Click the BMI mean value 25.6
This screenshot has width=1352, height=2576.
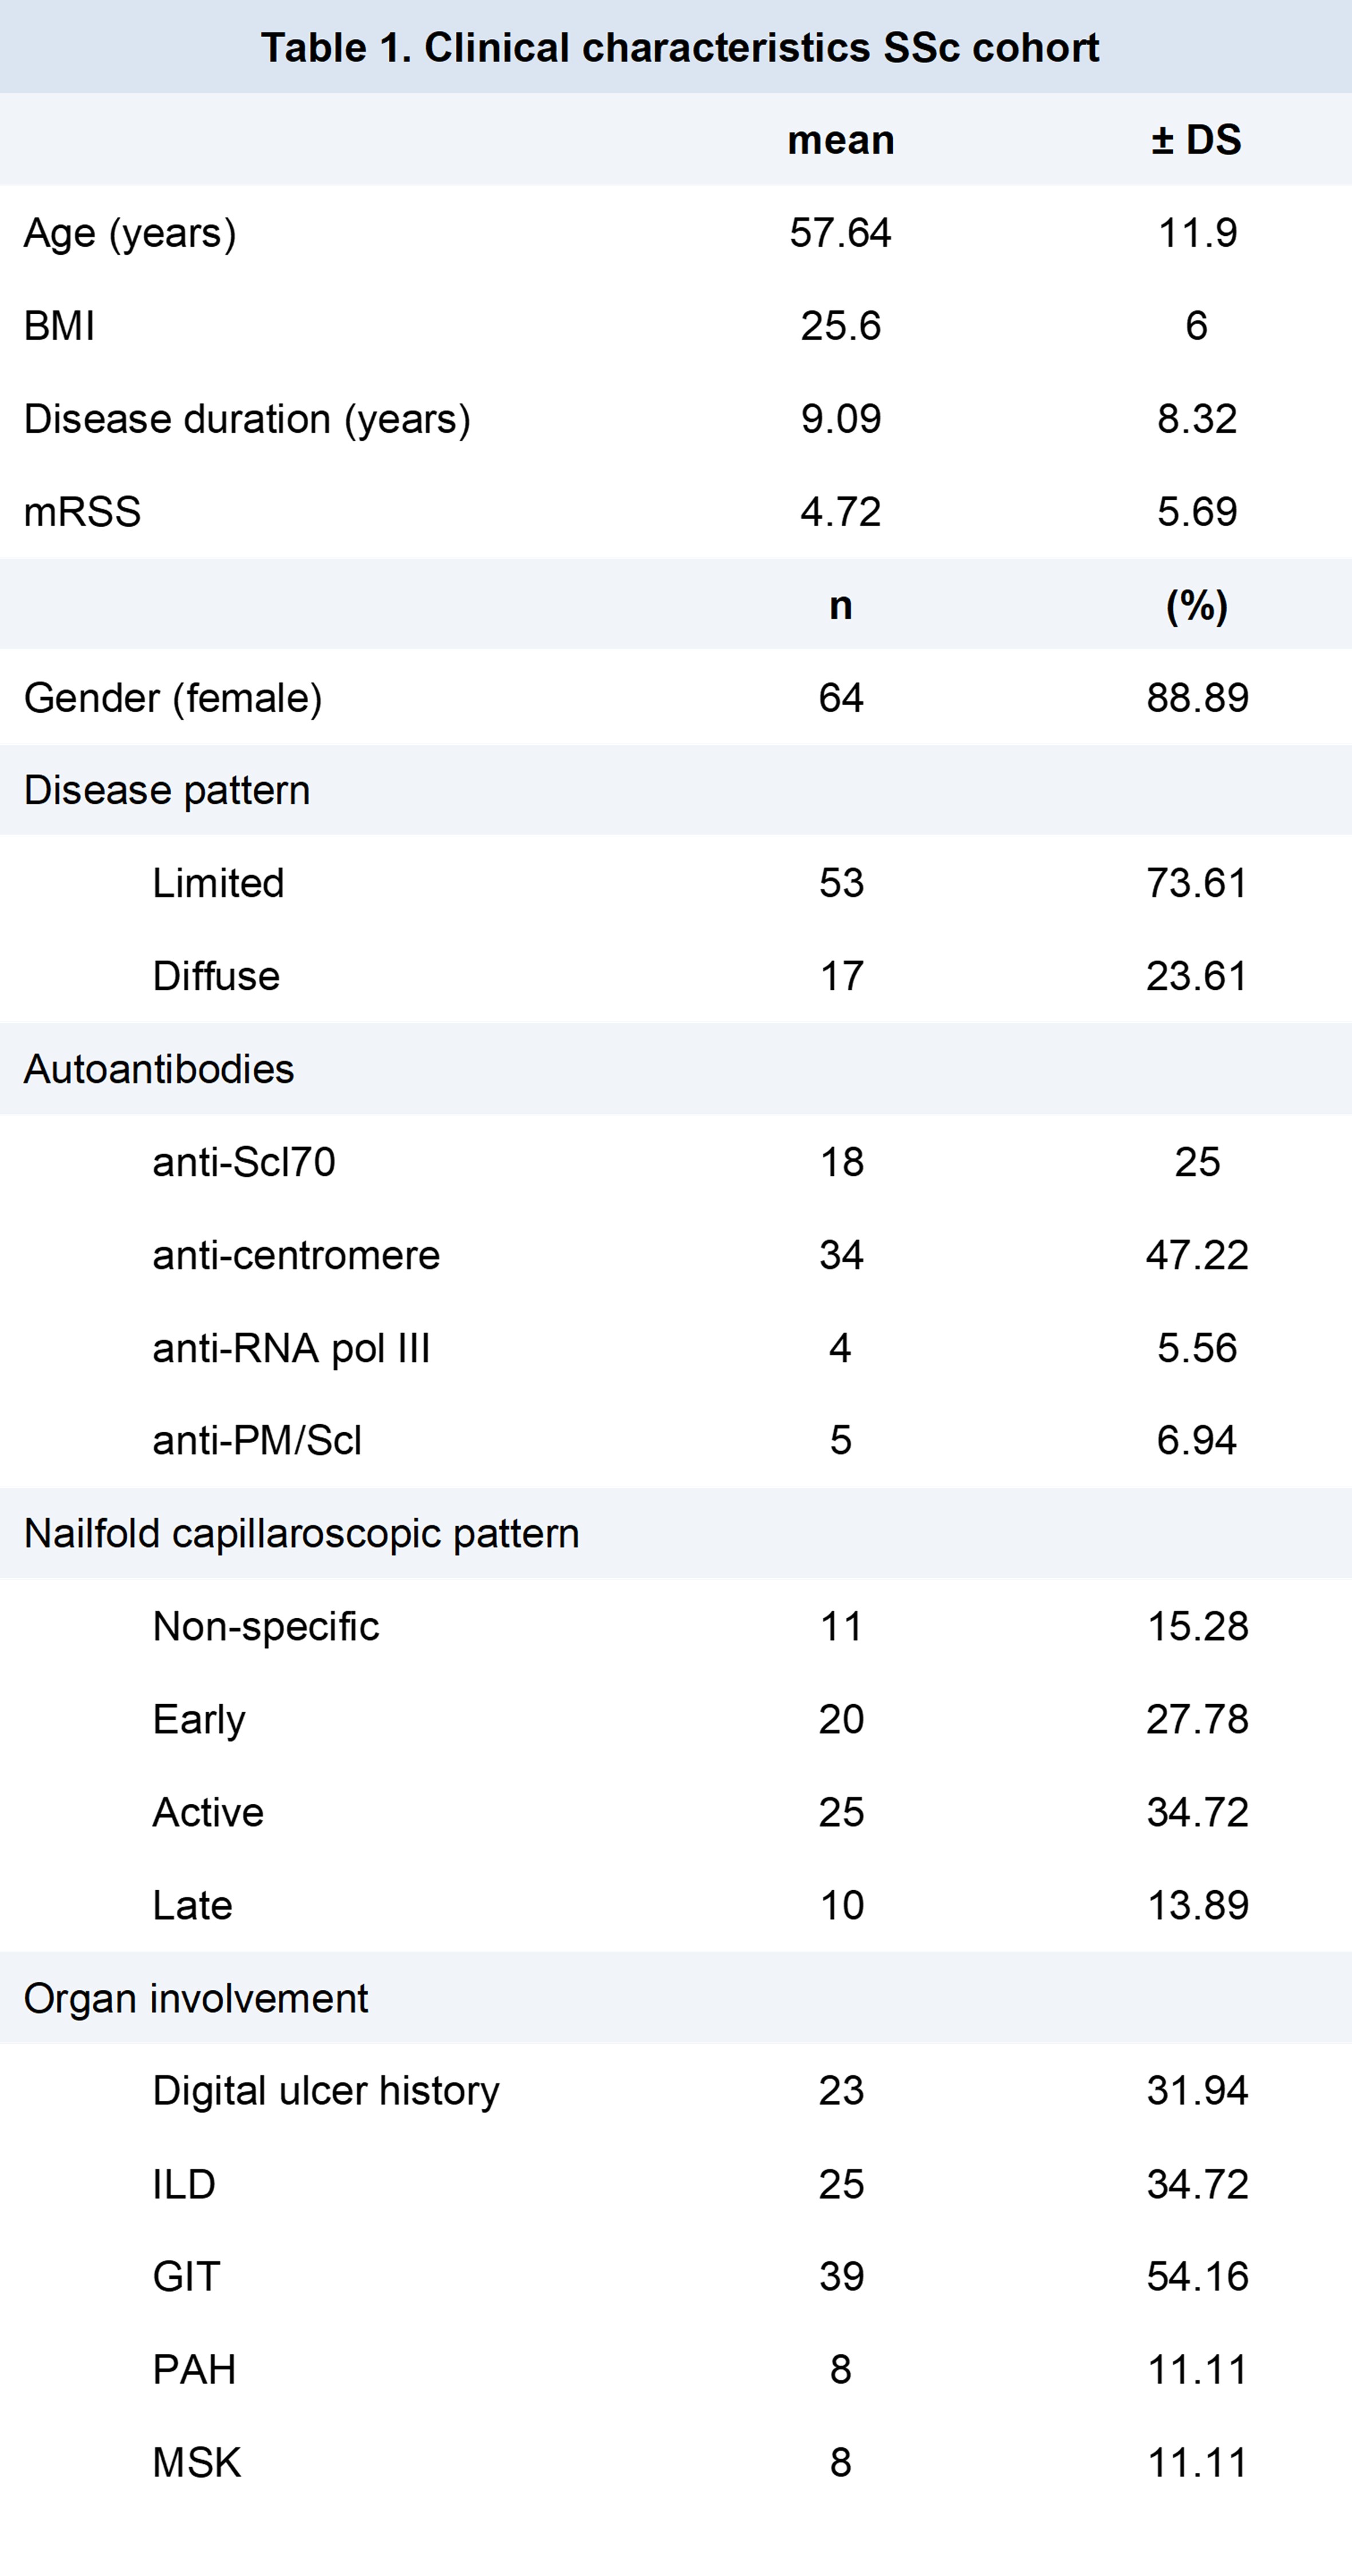pos(840,326)
